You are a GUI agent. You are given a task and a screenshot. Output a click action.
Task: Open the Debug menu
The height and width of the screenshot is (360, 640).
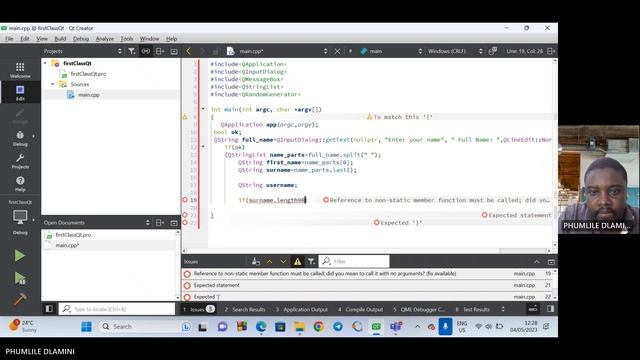pyautogui.click(x=81, y=39)
